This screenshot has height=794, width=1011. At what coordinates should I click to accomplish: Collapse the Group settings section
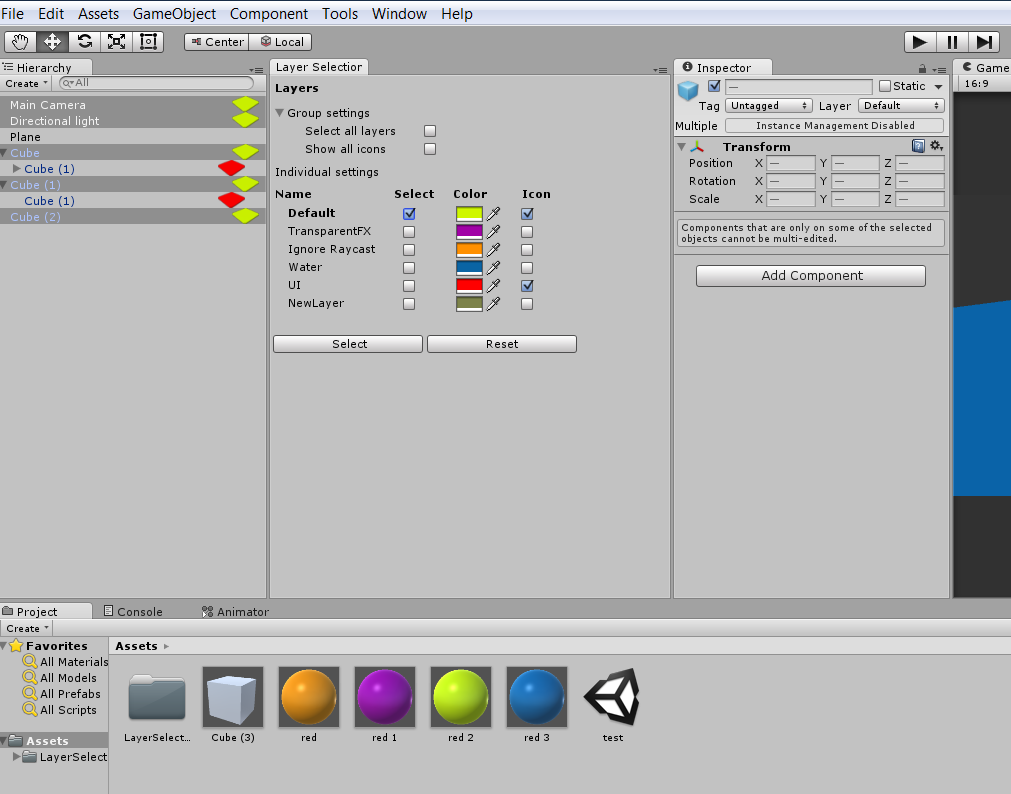coord(280,113)
